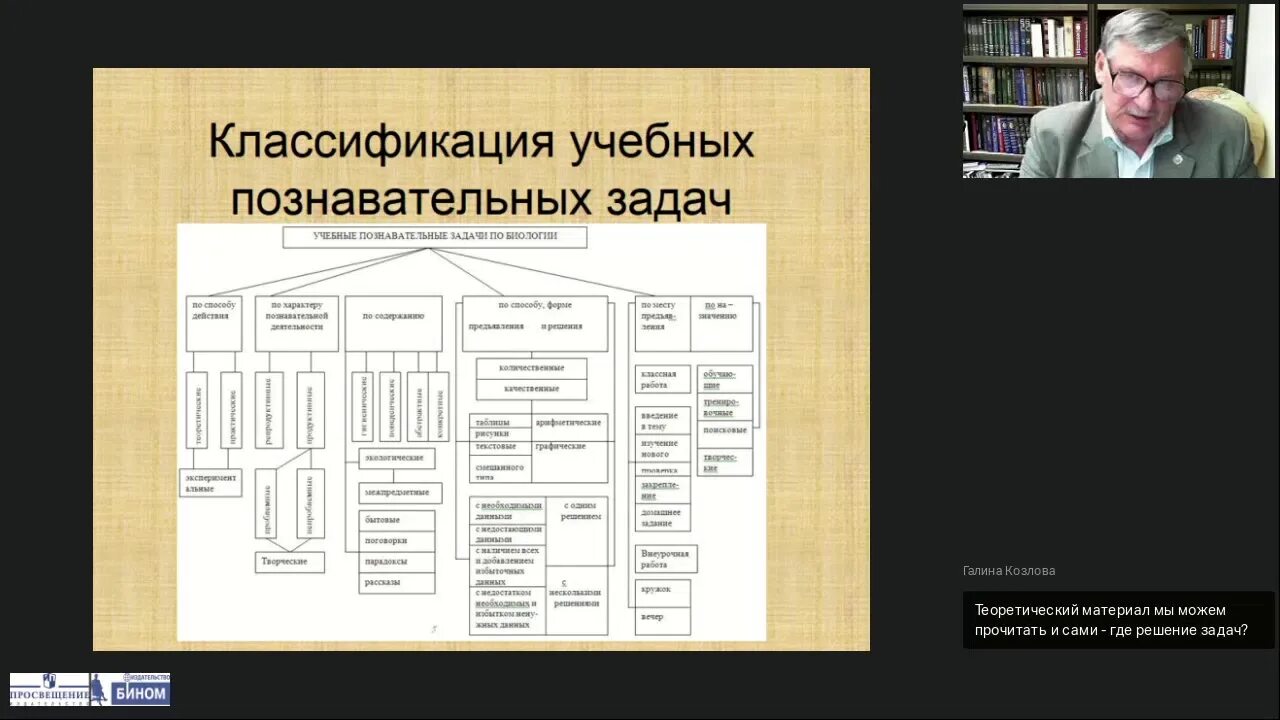Screen dimensions: 1280x720
Task: Click the 'вечер' box
Action: tap(663, 621)
